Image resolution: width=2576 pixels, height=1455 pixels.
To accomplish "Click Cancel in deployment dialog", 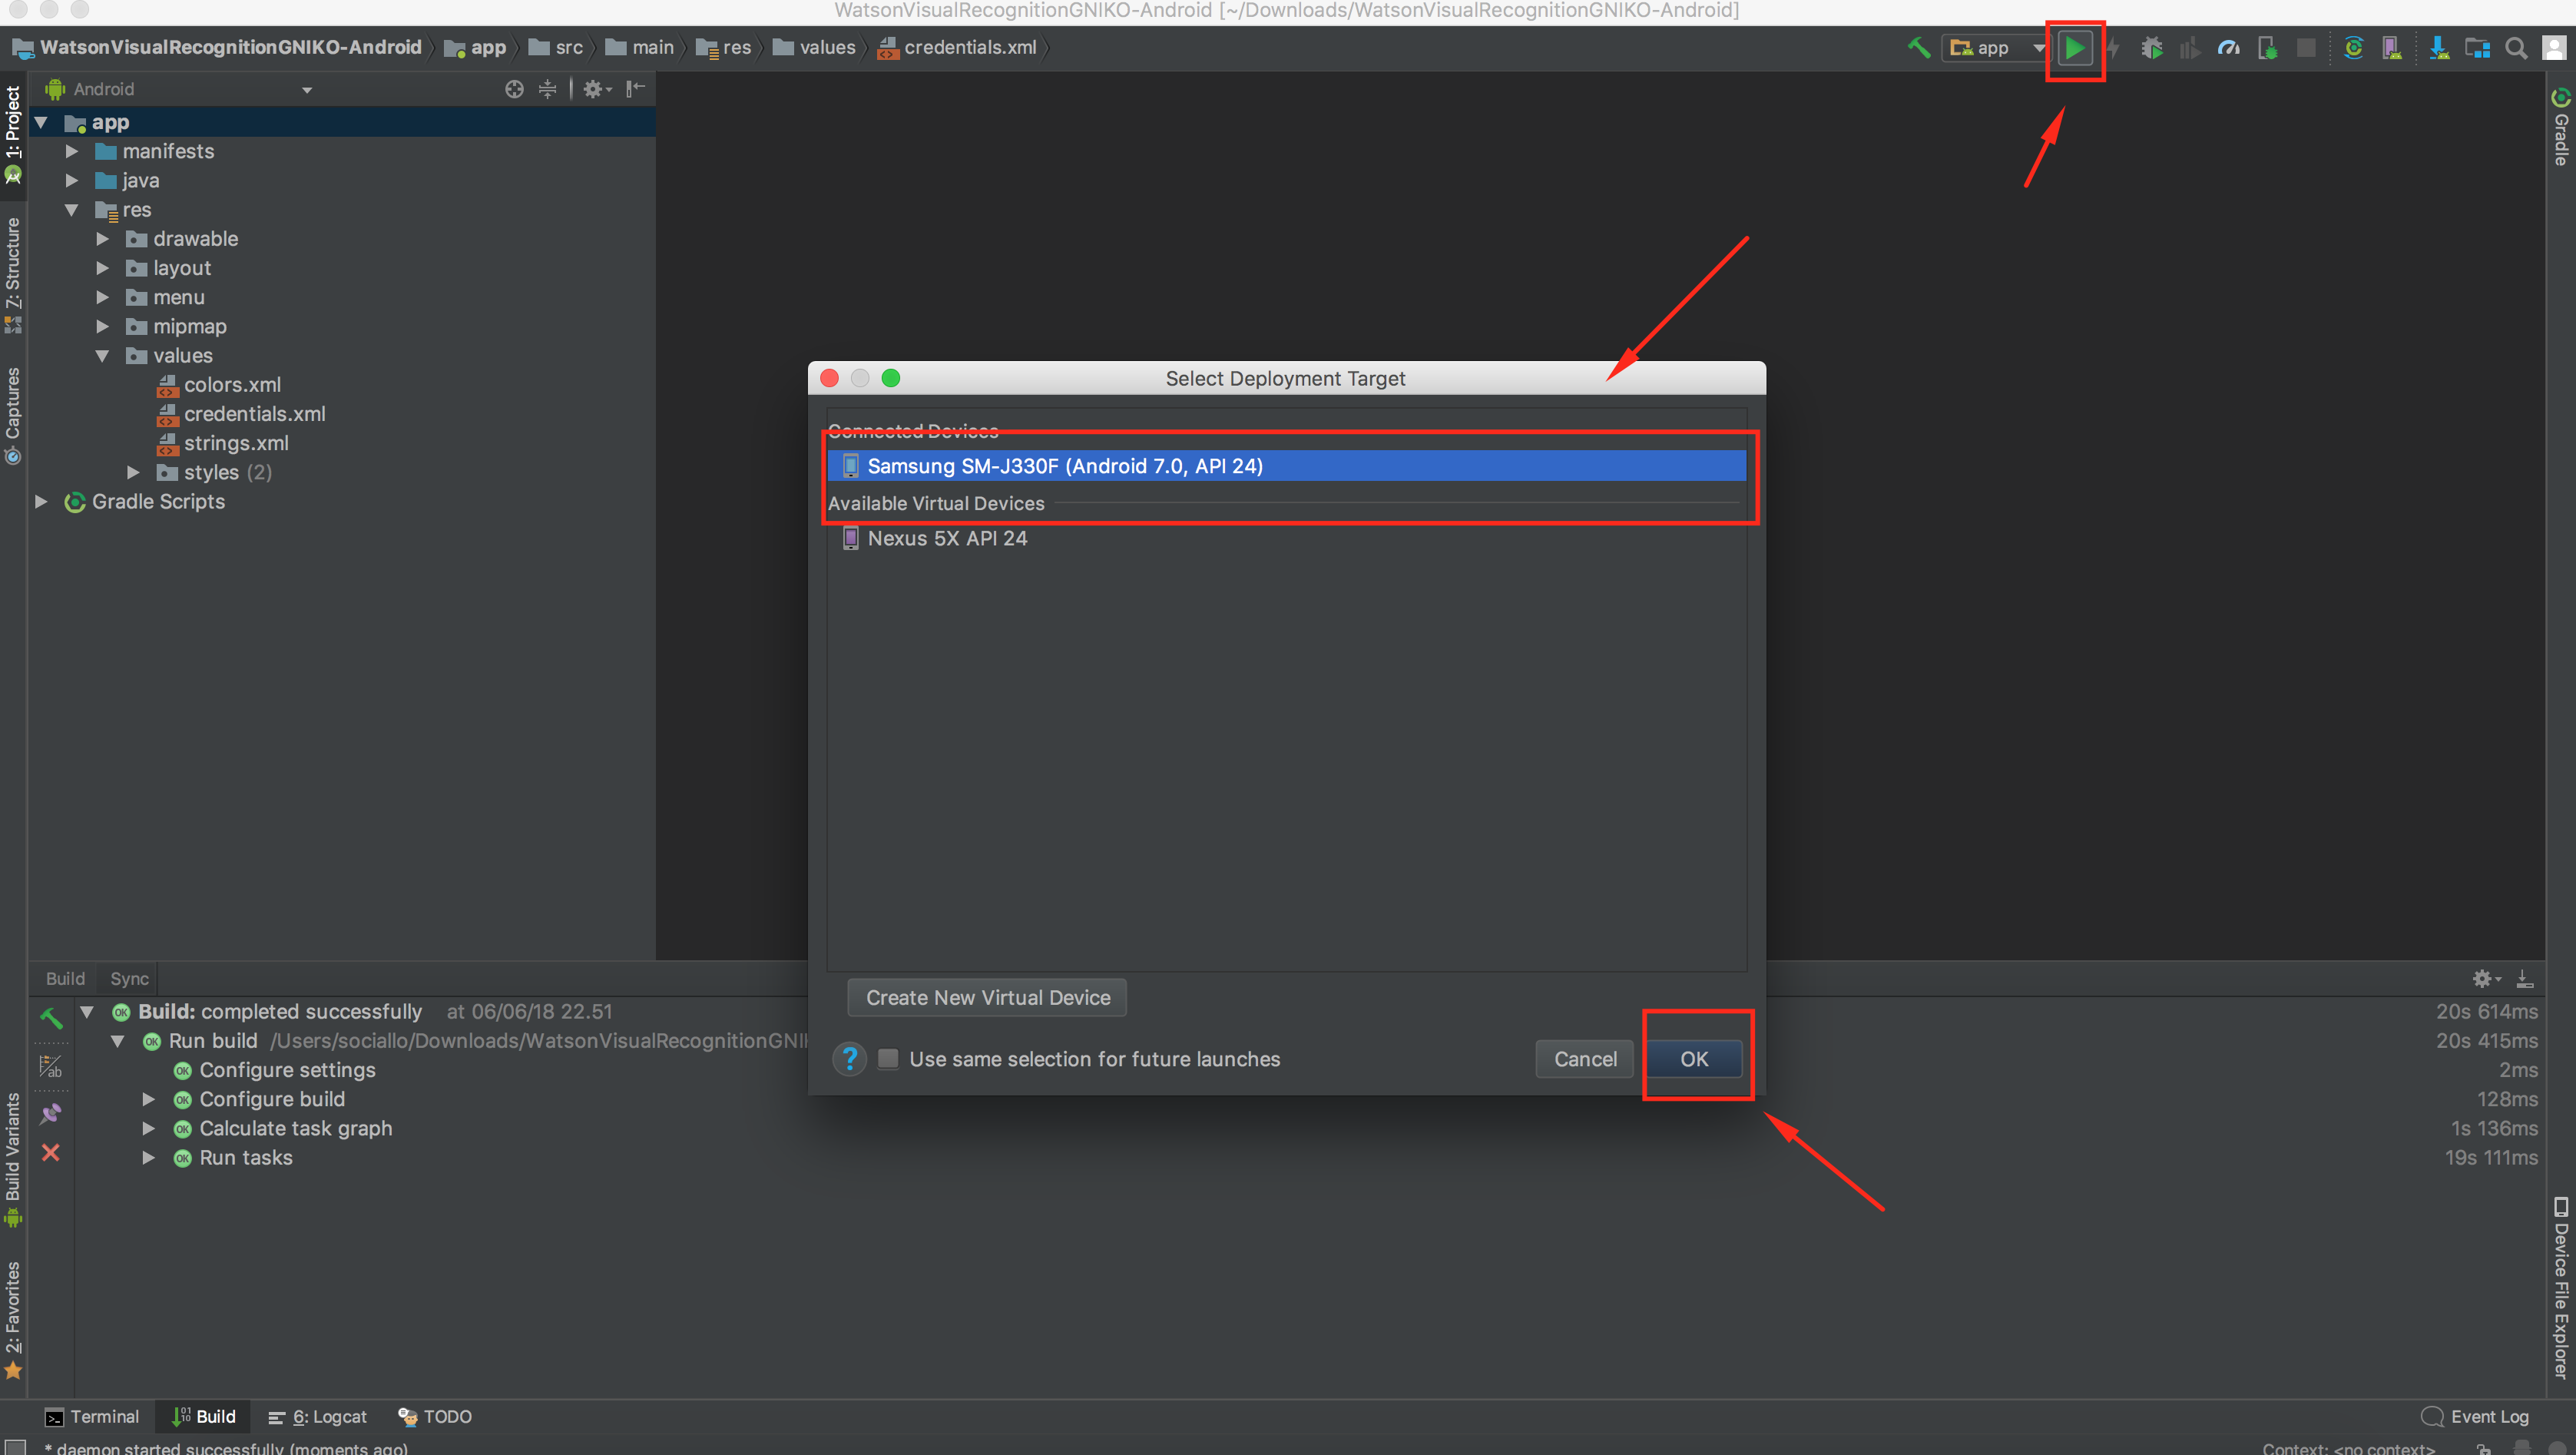I will point(1584,1059).
